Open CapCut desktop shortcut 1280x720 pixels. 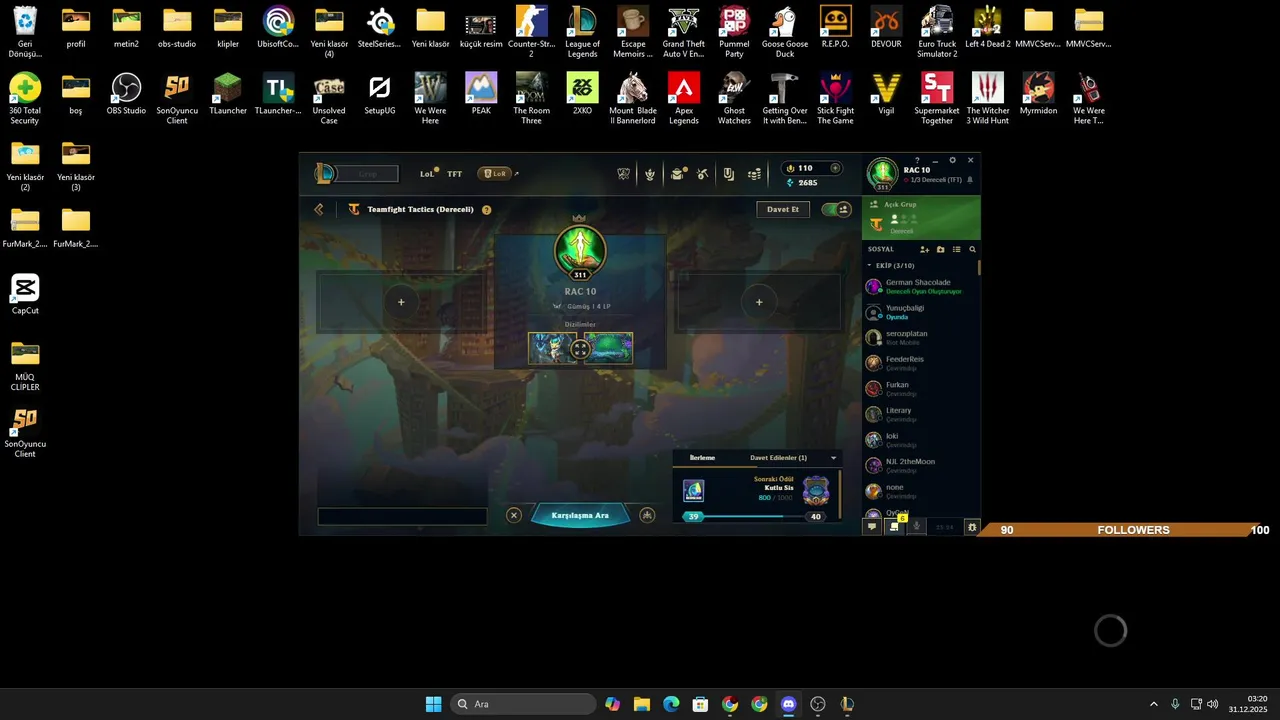[25, 294]
